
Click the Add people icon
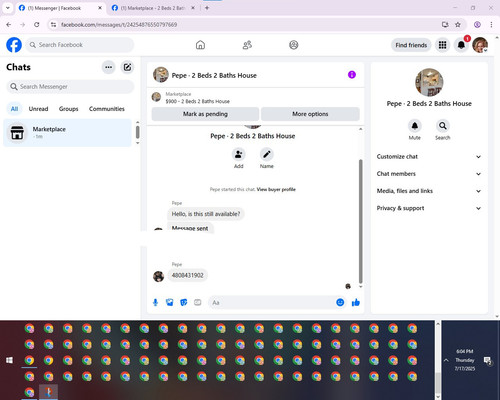tap(239, 154)
